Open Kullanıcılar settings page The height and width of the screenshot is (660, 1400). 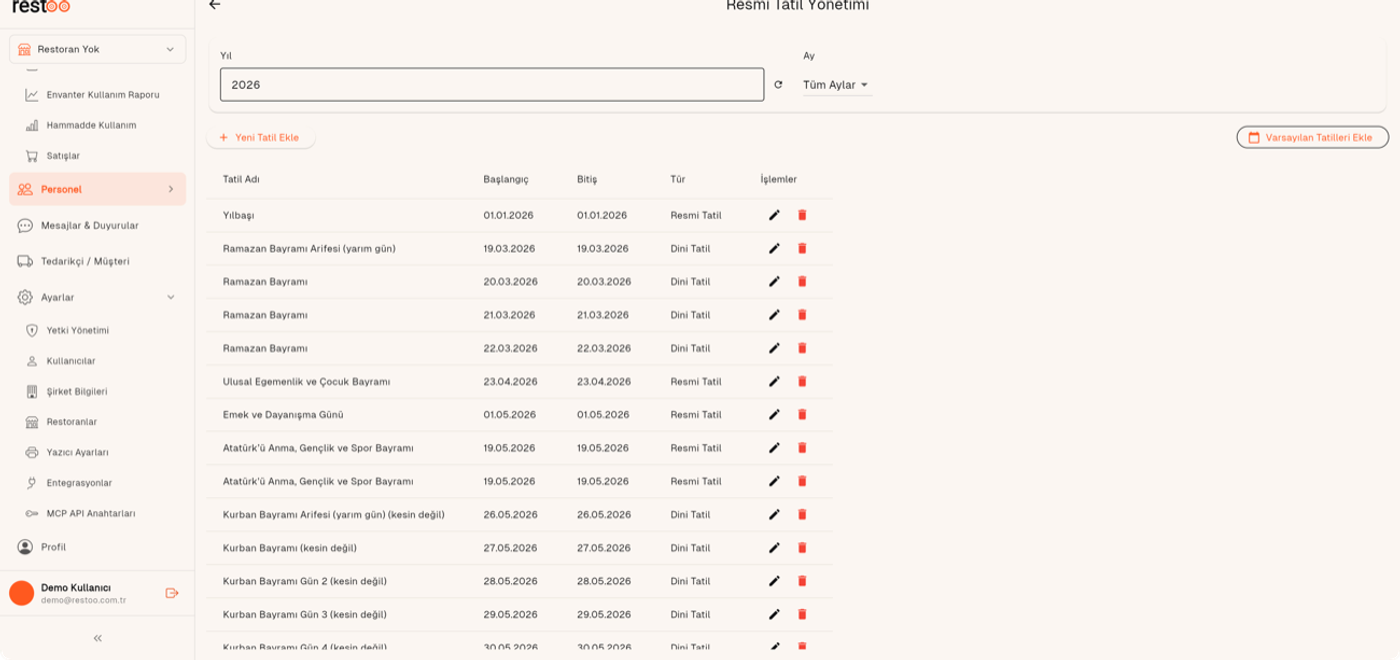71,361
